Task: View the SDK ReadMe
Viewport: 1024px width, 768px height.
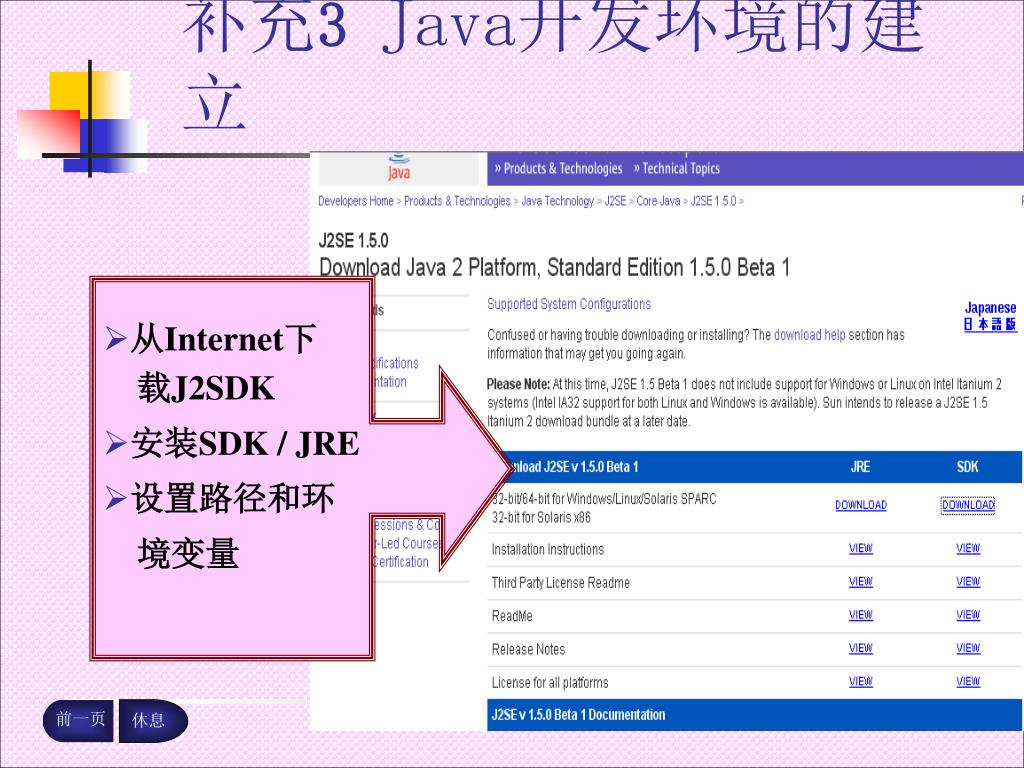Action: pyautogui.click(x=968, y=615)
